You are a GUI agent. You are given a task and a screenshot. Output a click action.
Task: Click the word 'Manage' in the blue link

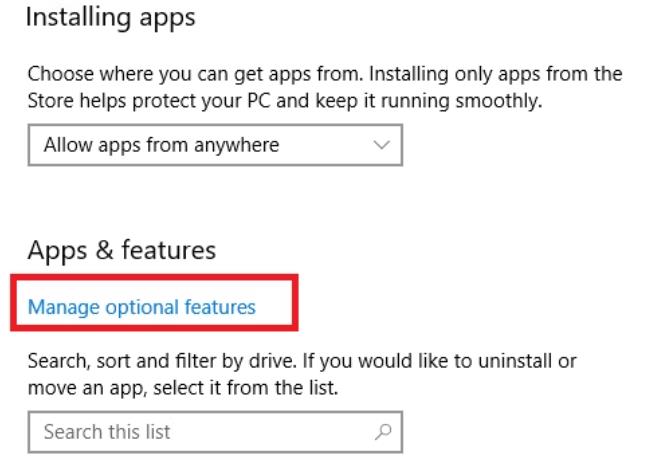64,308
